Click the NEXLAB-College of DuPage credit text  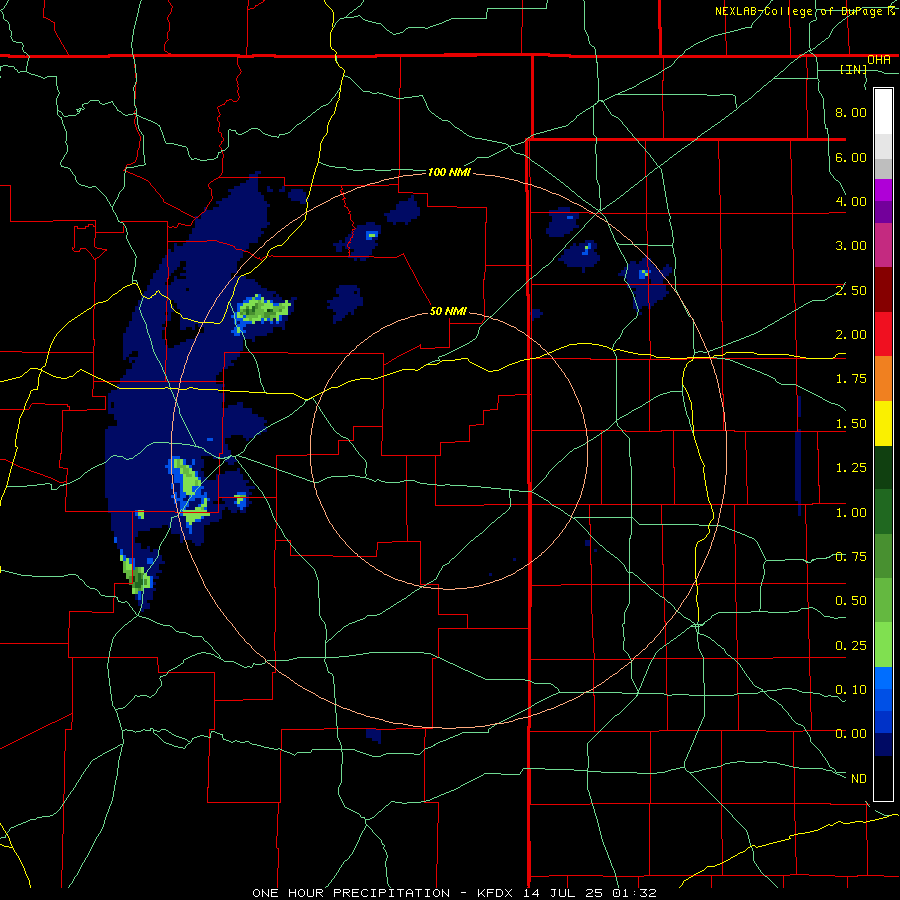coord(806,11)
